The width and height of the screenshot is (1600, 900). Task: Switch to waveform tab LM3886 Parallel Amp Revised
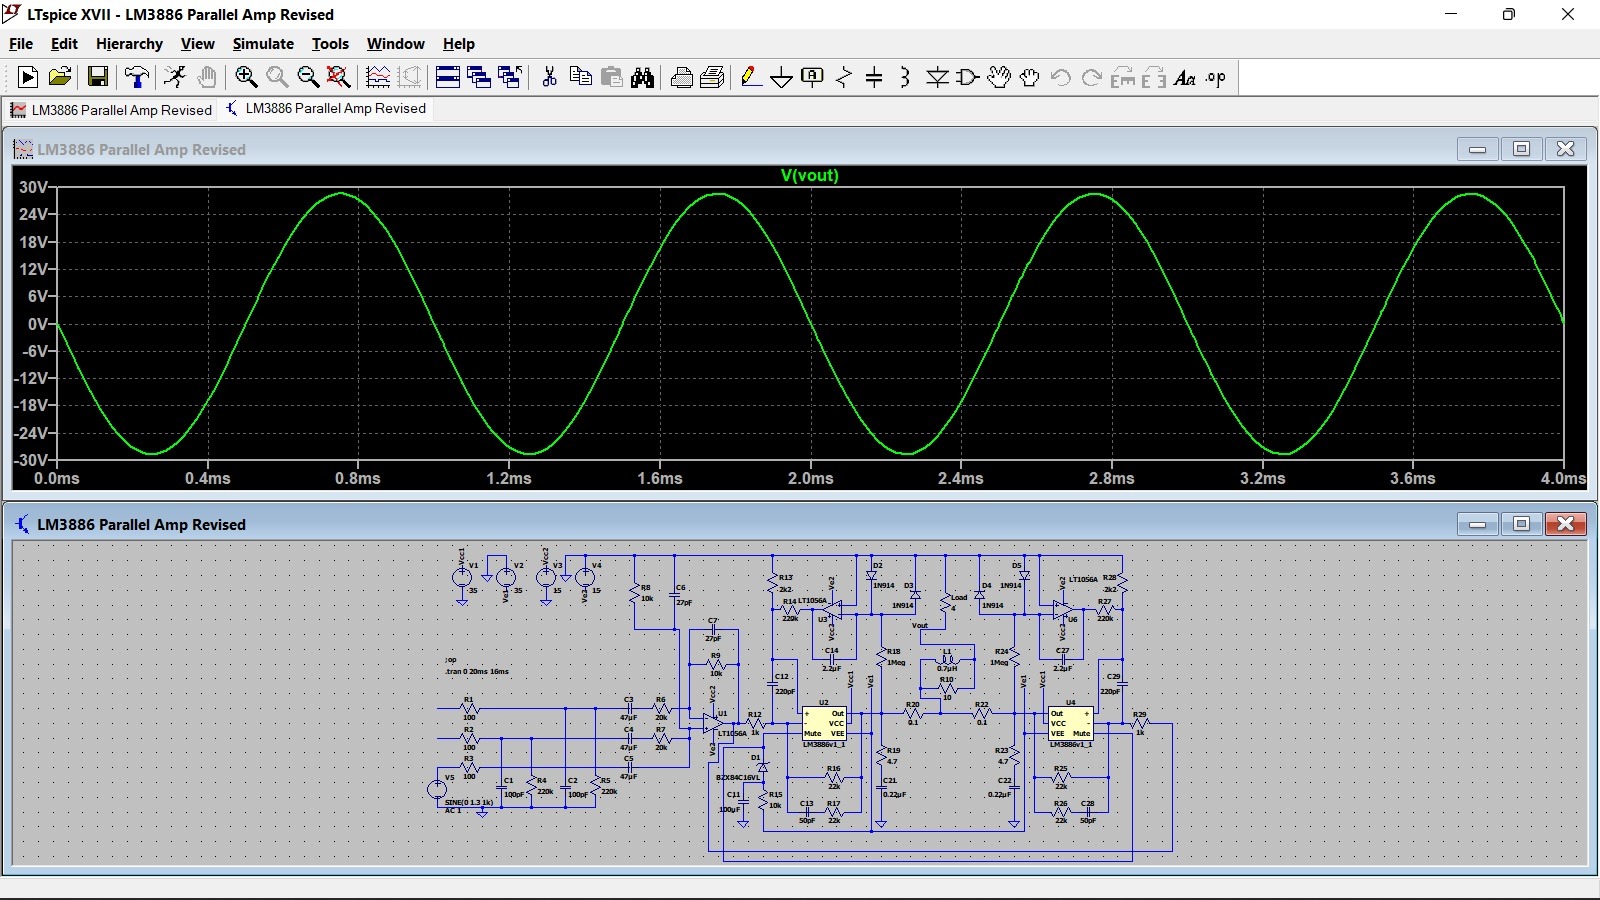(112, 110)
